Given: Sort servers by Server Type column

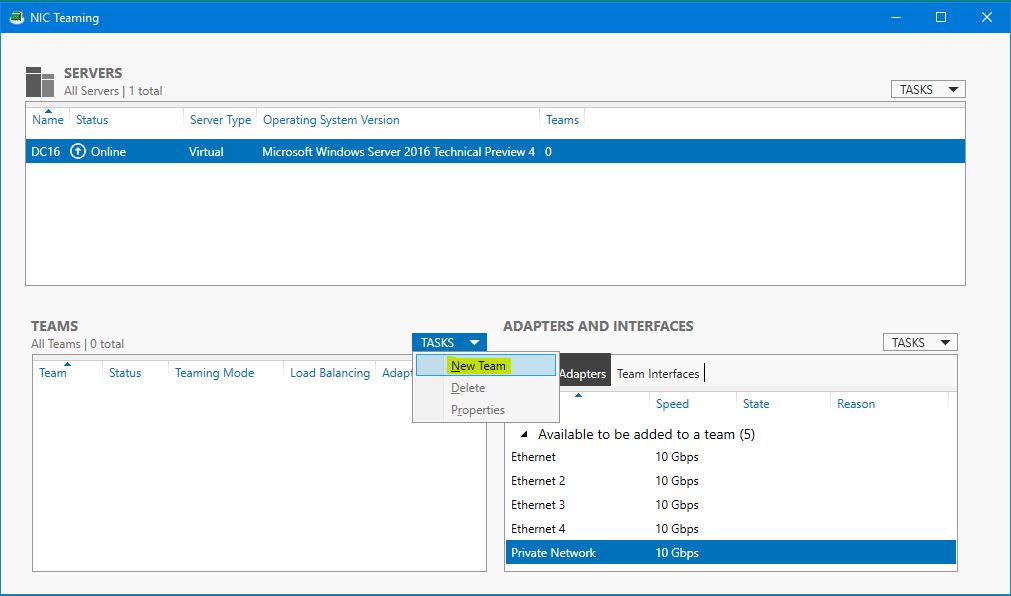Looking at the screenshot, I should 220,120.
